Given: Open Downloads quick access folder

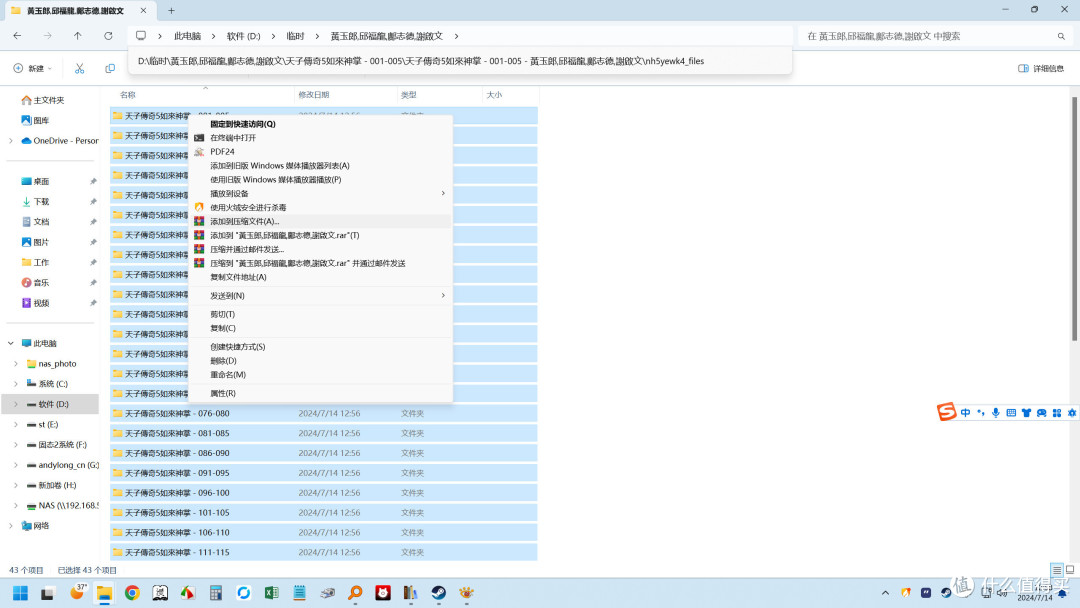Looking at the screenshot, I should 35,201.
